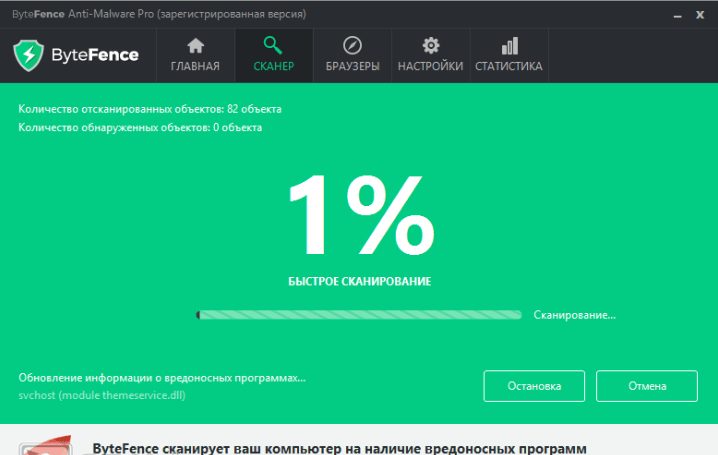Open the Главная tab label
718x455 pixels.
coord(195,67)
